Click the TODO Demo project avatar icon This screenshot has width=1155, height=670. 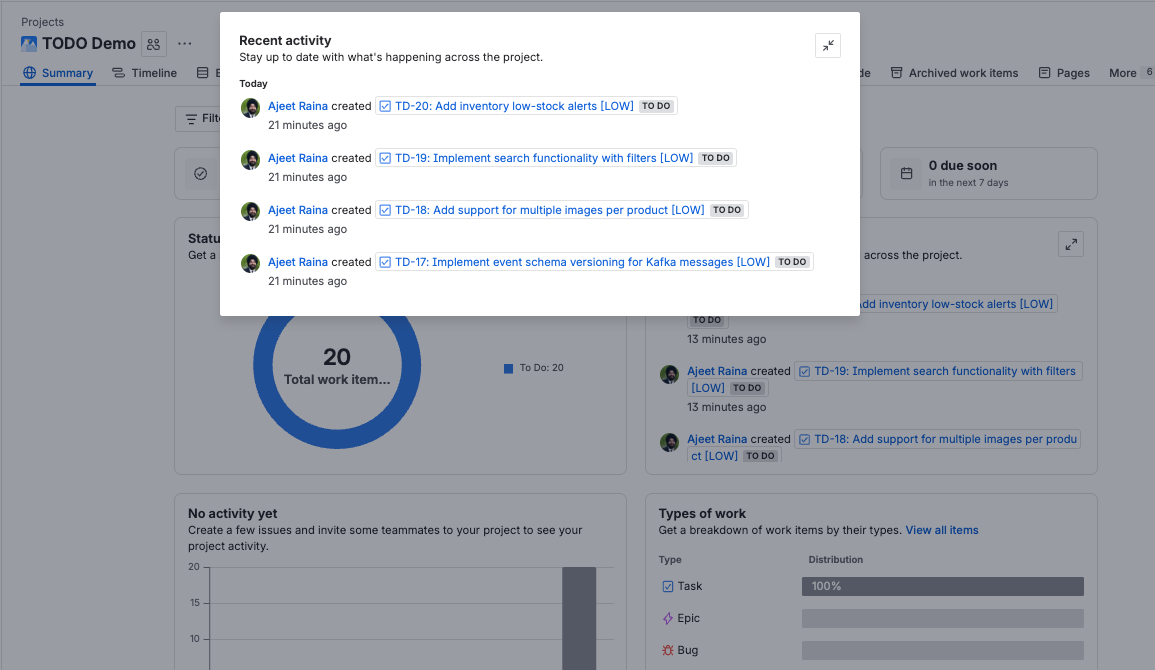click(x=29, y=44)
